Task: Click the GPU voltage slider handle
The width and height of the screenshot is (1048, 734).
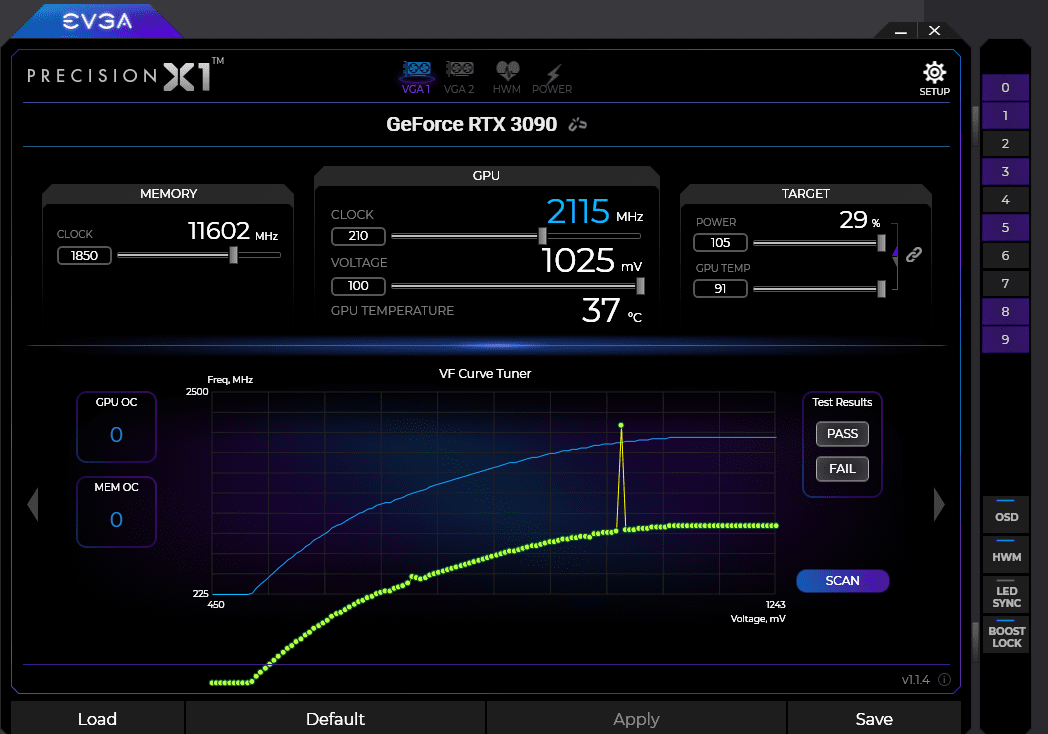Action: 640,286
